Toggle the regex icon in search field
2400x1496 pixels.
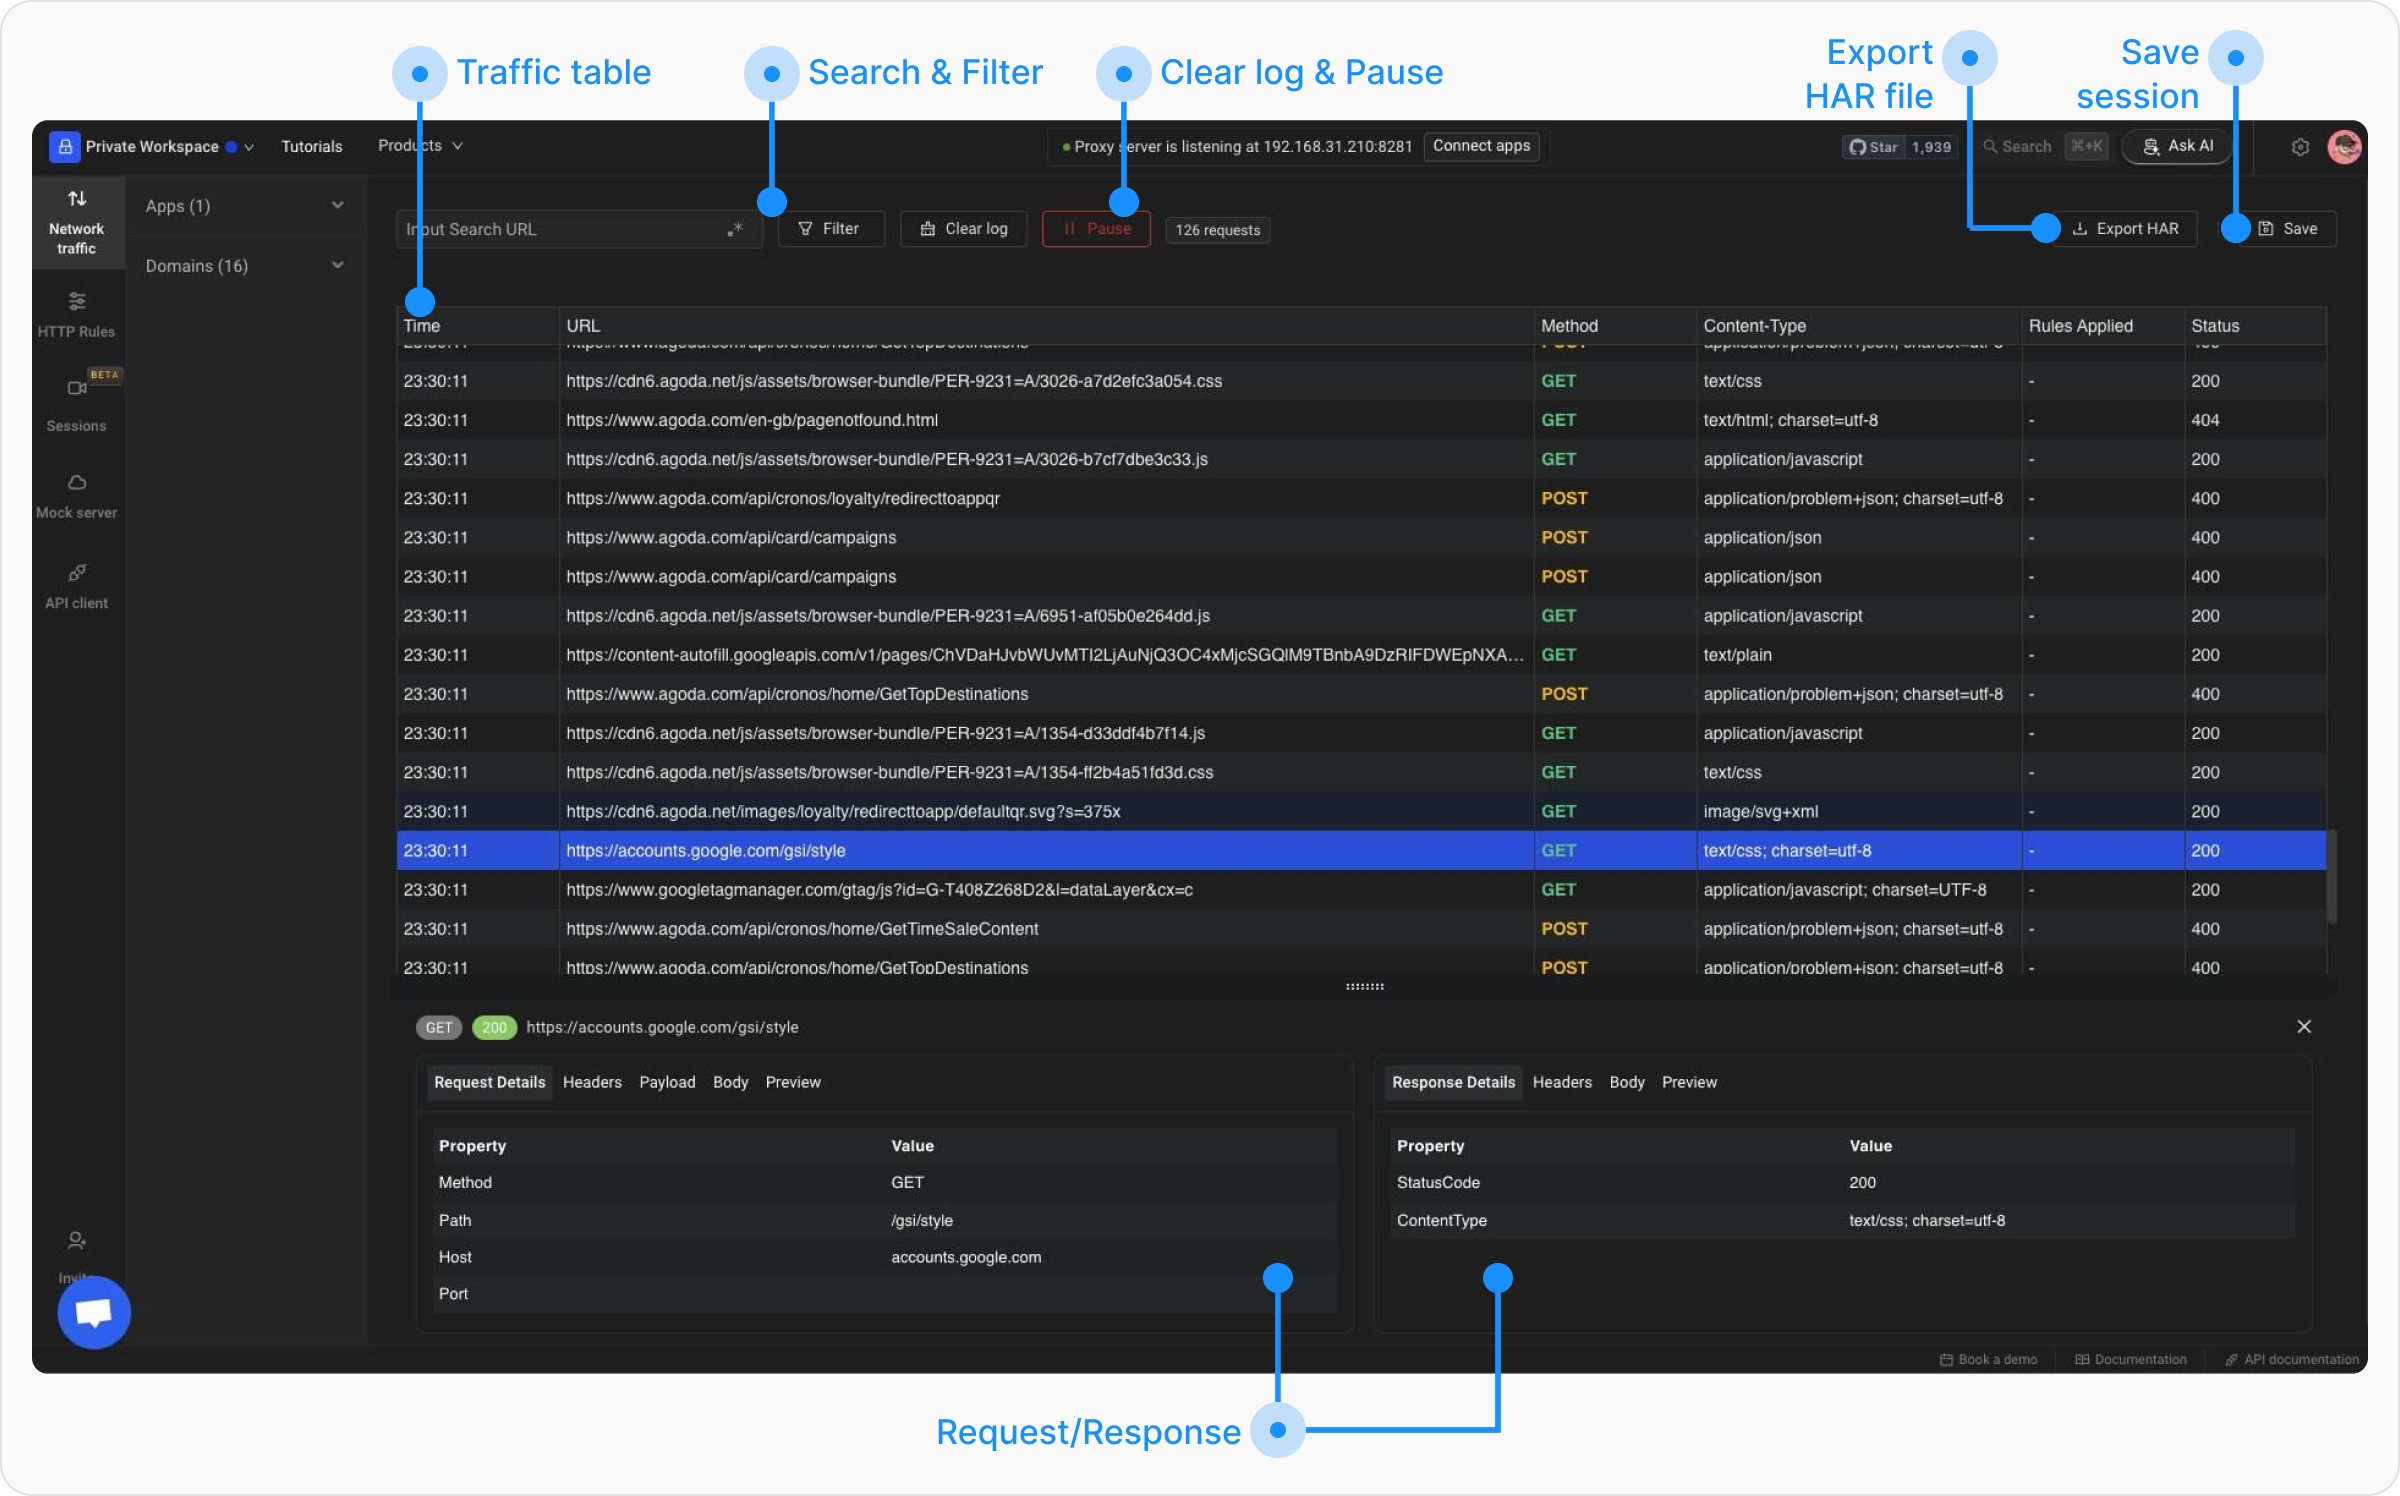pos(735,229)
